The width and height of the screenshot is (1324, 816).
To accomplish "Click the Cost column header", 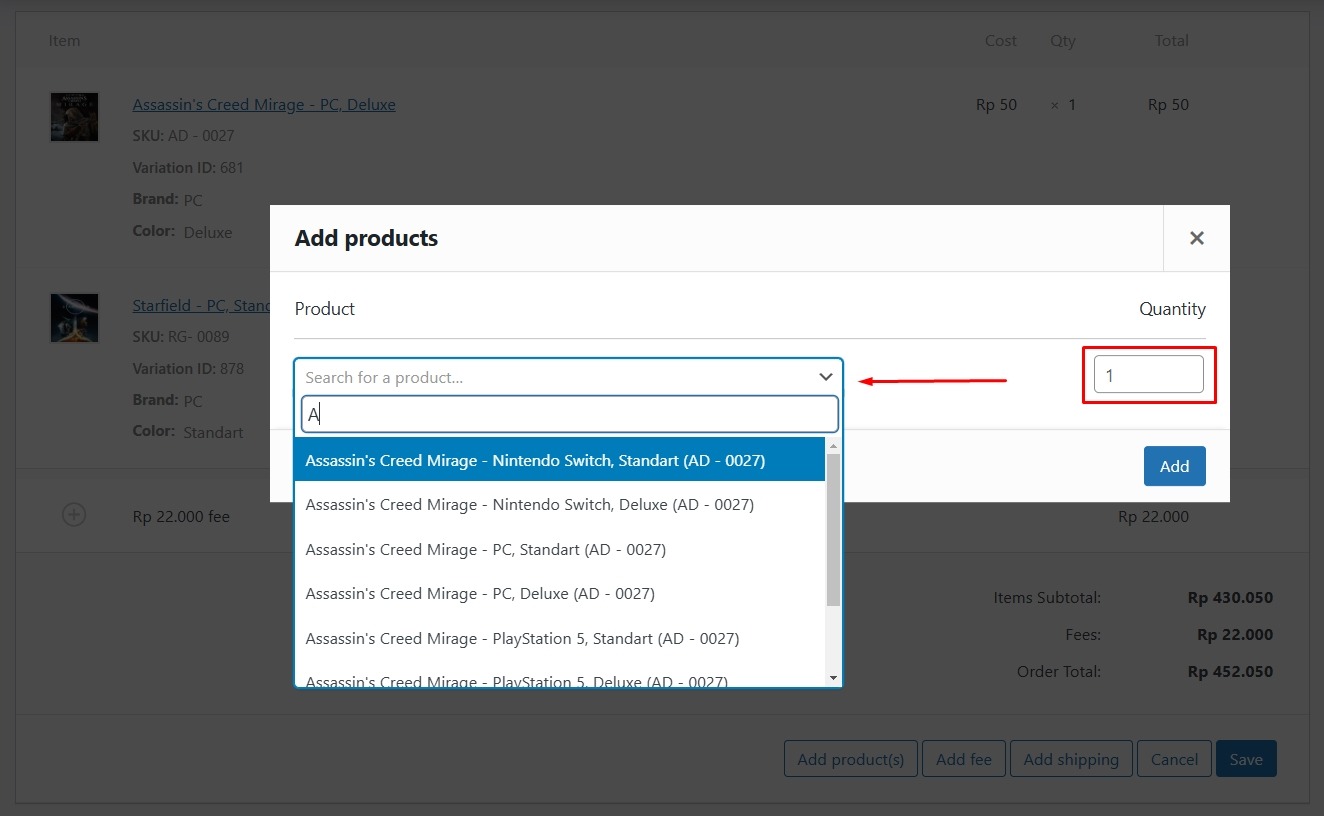I will click(1000, 41).
